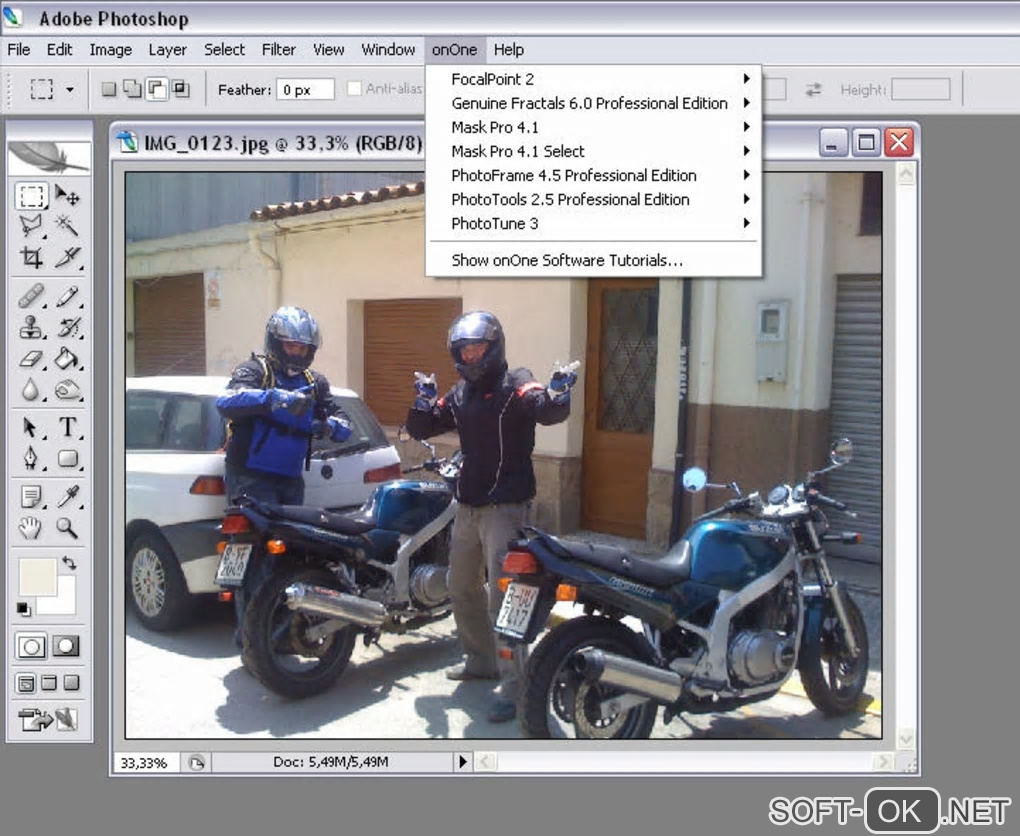1020x836 pixels.
Task: Click the 33,33% zoom field
Action: click(144, 762)
